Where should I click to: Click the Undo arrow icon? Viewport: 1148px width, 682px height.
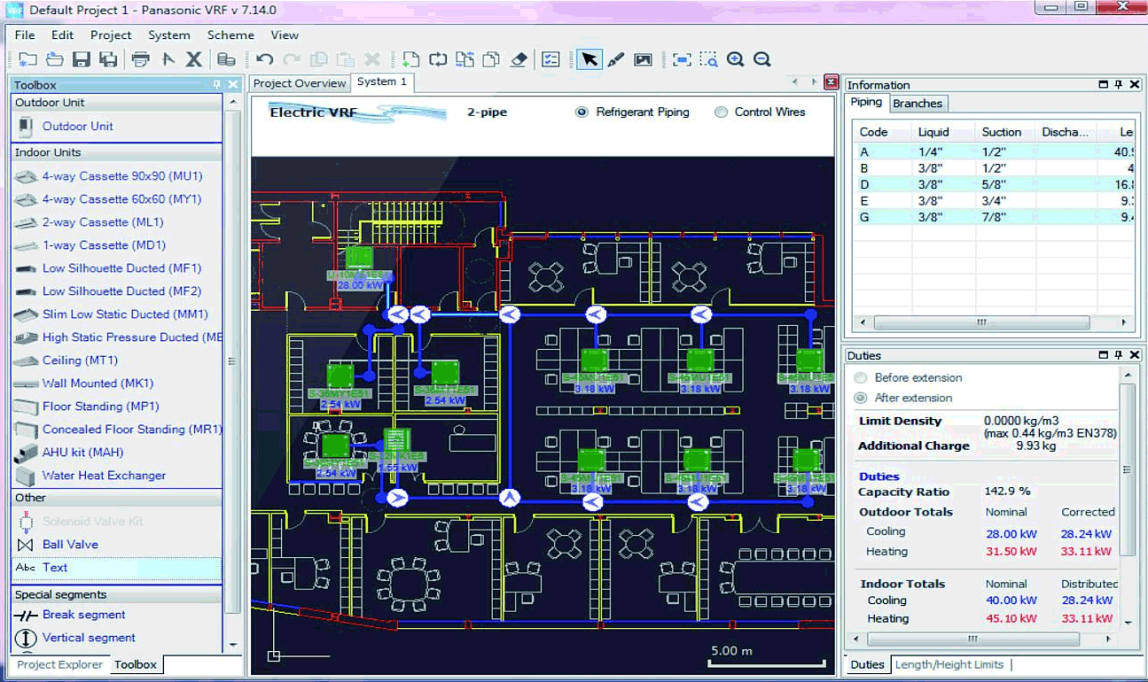click(265, 59)
